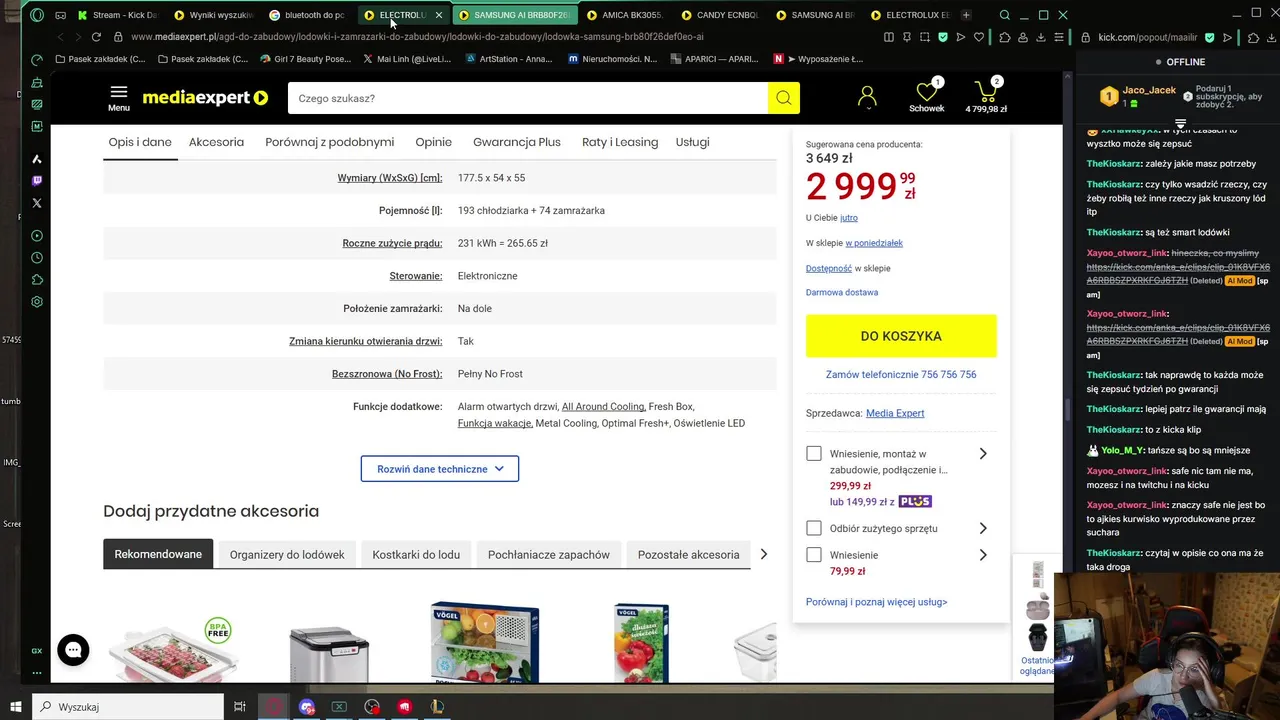Open the Media Expert seller link
The width and height of the screenshot is (1280, 720).
(895, 413)
